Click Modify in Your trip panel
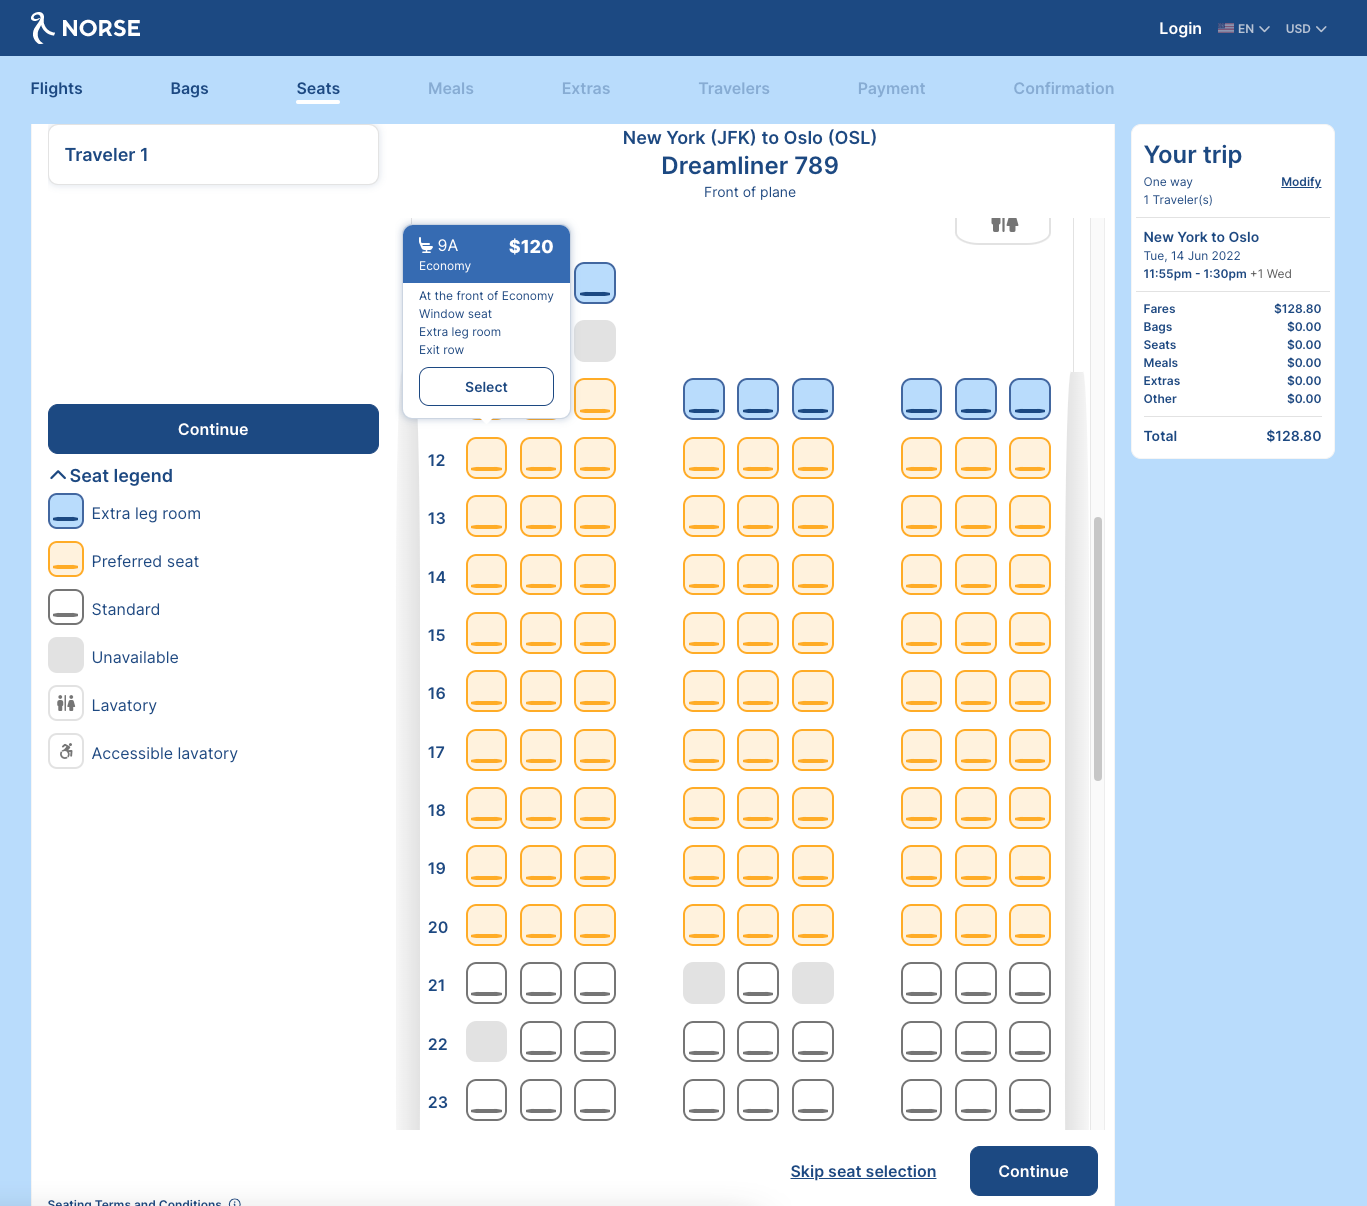This screenshot has width=1367, height=1206. tap(1301, 182)
